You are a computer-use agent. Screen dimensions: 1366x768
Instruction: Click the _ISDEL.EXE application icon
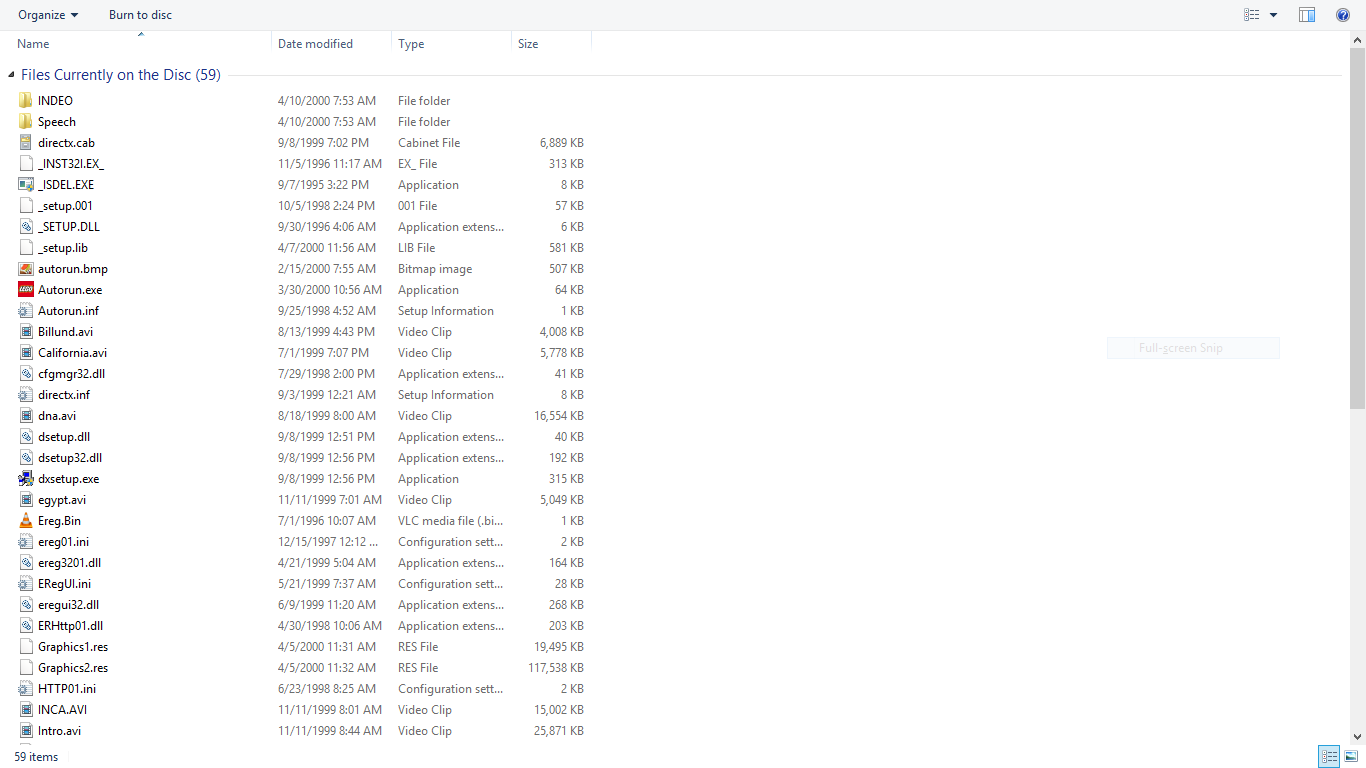[x=26, y=184]
